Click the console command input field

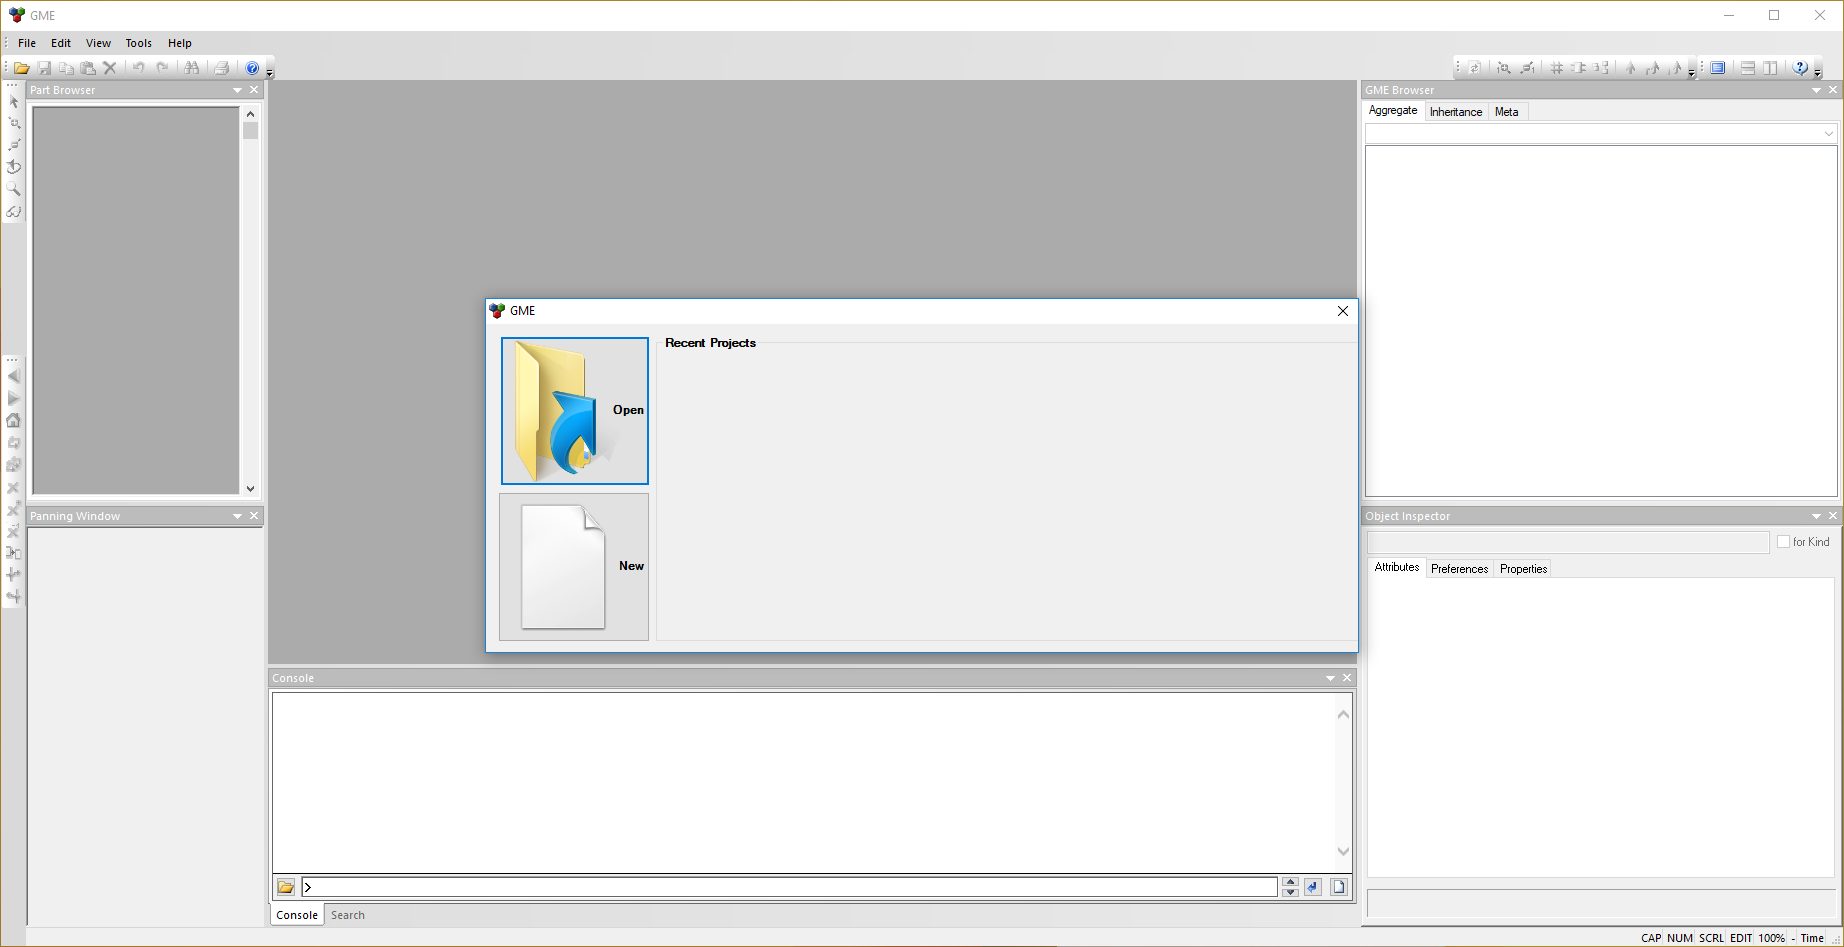(789, 887)
